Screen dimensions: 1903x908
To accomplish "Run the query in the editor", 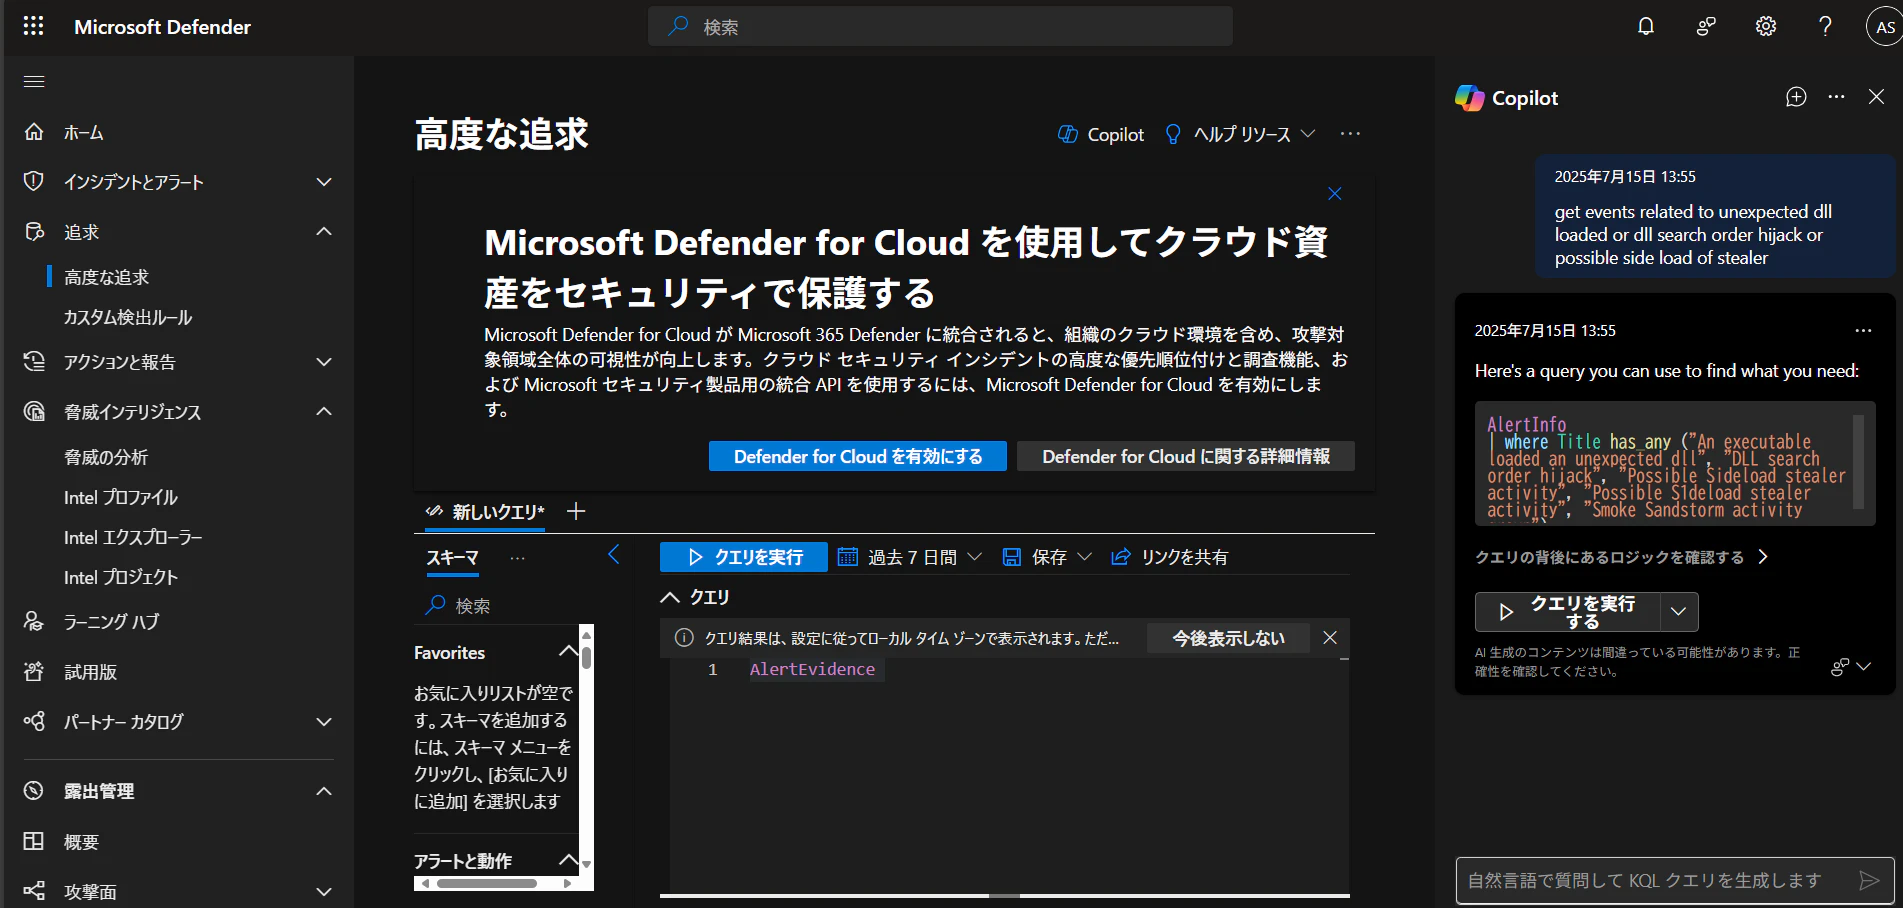I will (x=744, y=557).
